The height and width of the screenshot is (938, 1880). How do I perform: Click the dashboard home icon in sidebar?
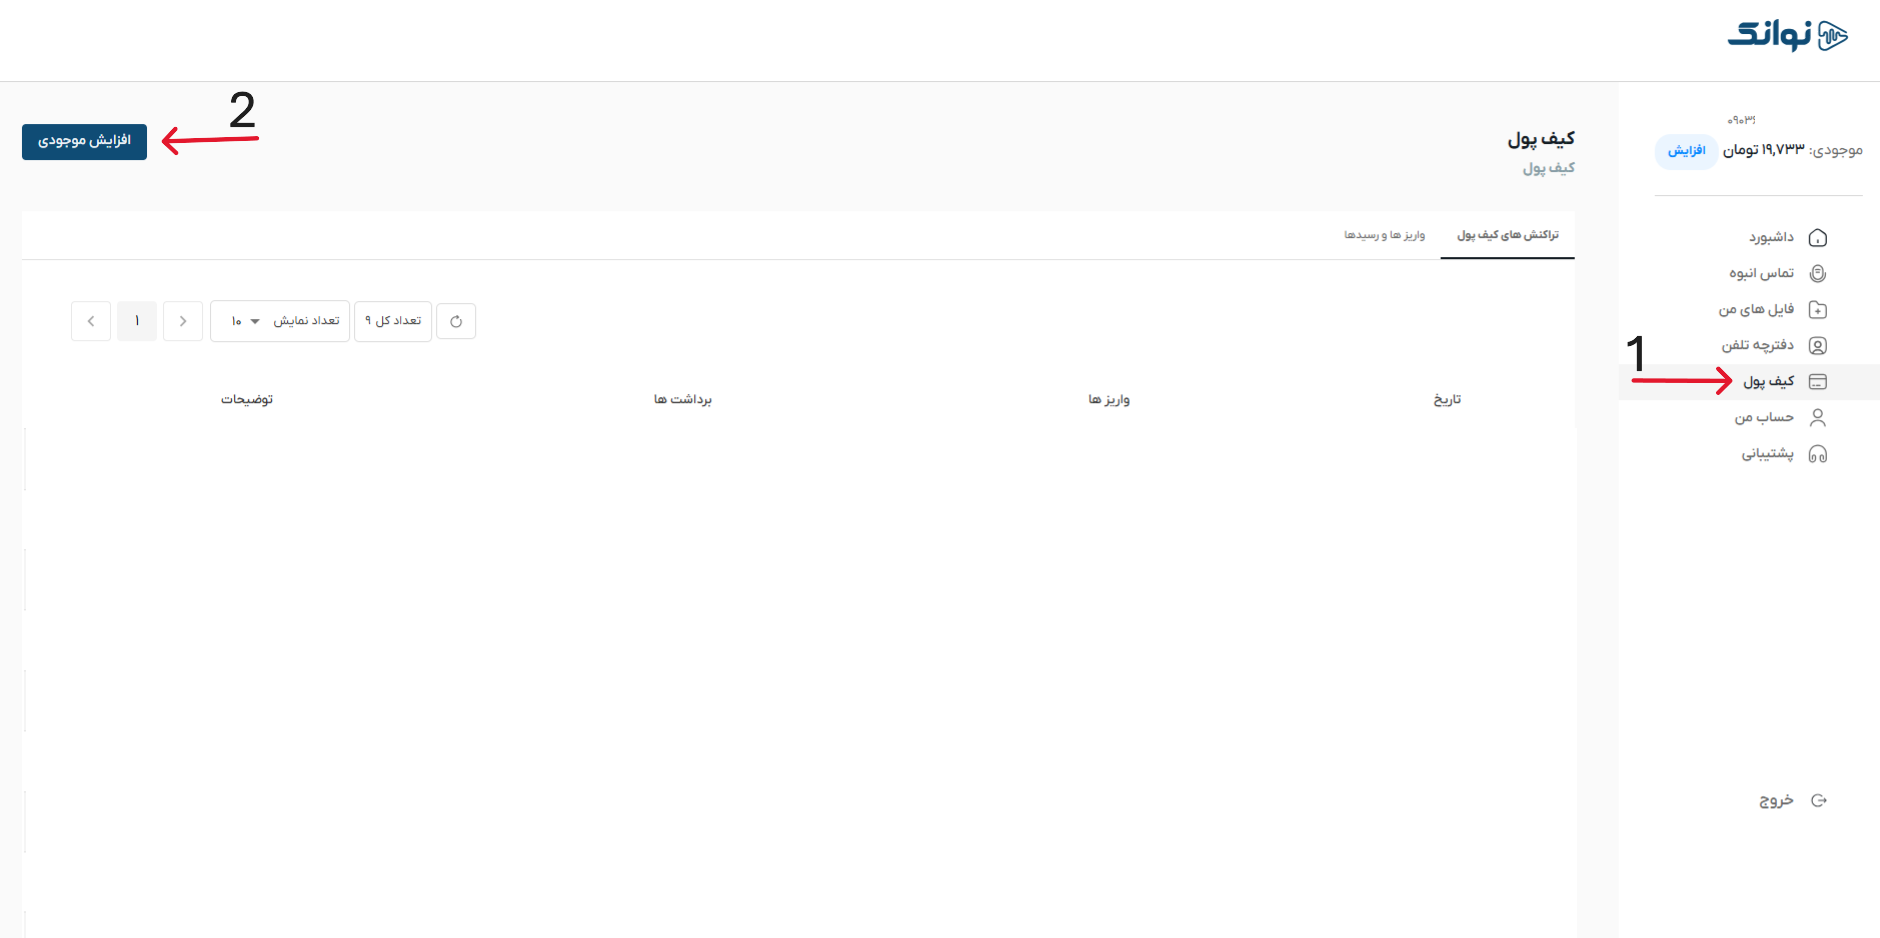coord(1818,238)
